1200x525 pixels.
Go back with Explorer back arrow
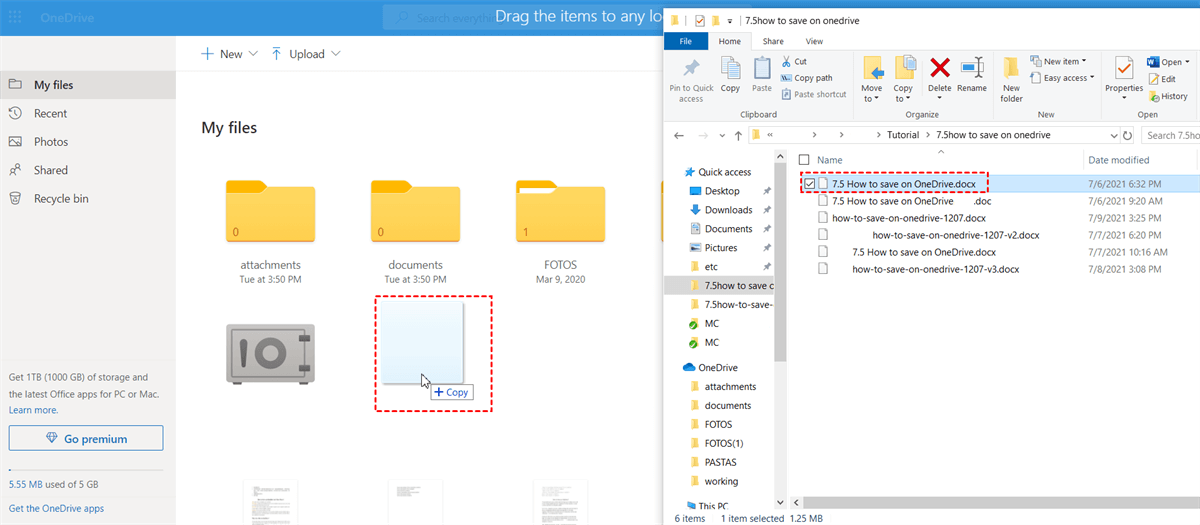[x=679, y=135]
